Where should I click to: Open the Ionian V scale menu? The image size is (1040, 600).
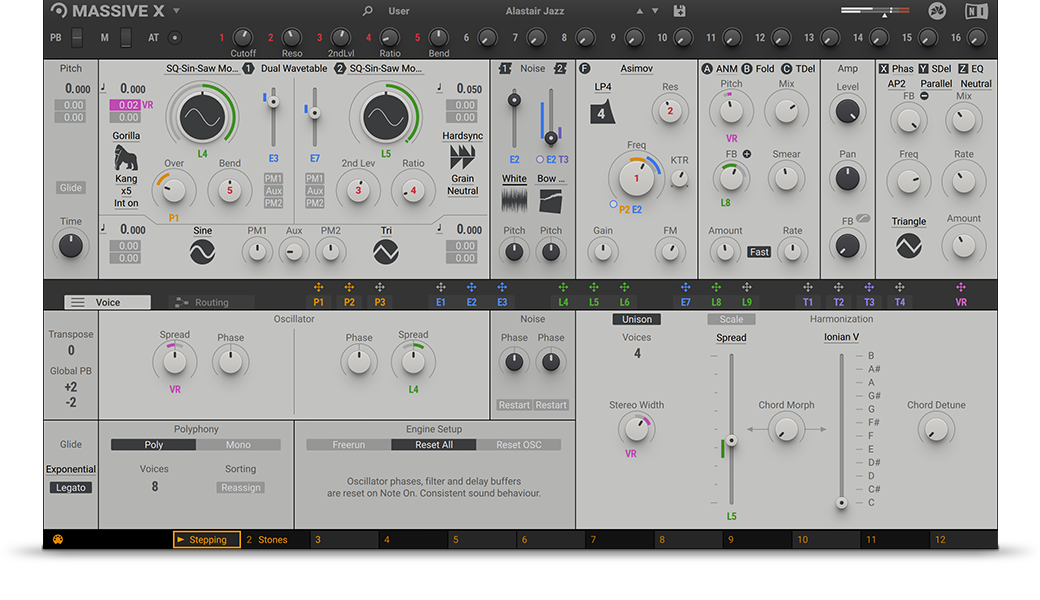click(841, 337)
